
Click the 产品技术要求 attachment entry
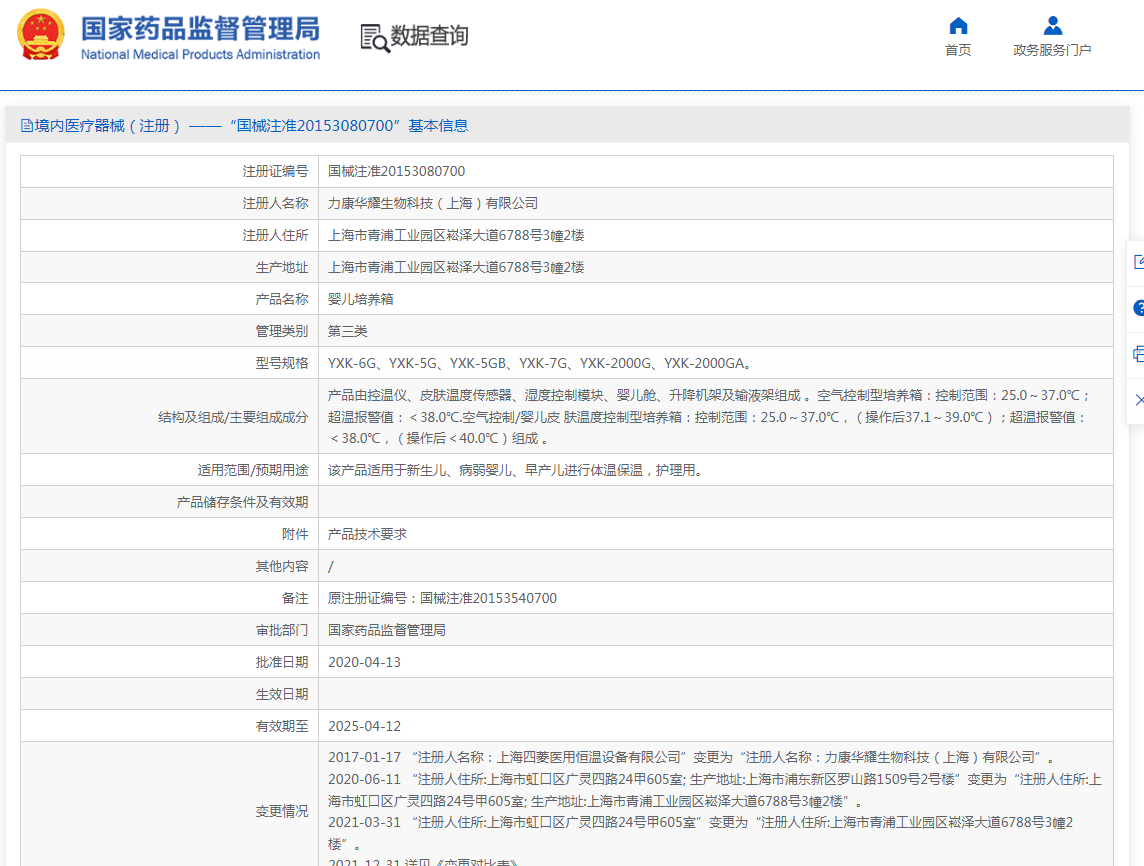tap(367, 534)
